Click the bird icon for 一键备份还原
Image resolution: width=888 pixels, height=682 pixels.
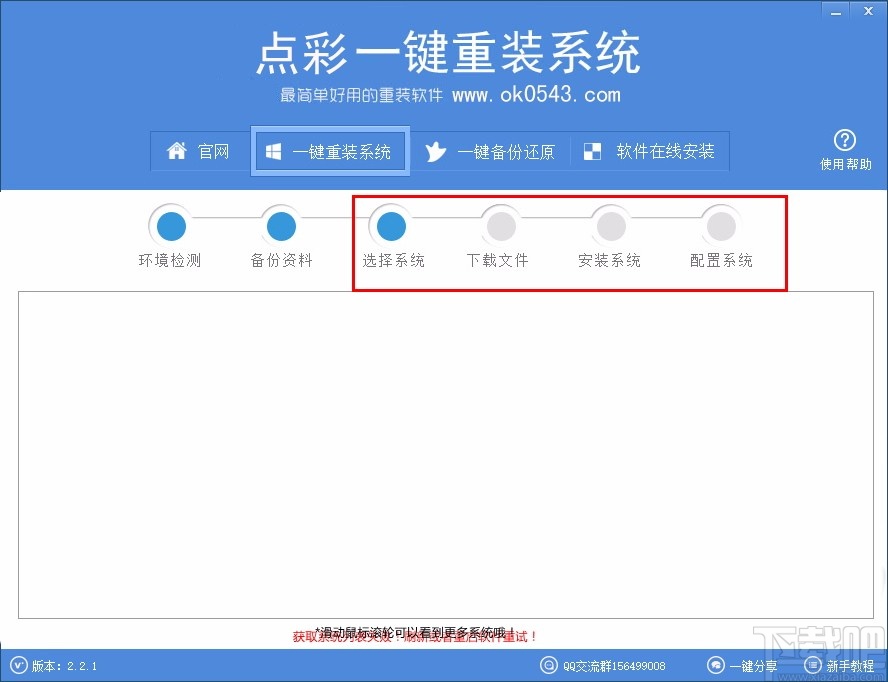[x=436, y=151]
